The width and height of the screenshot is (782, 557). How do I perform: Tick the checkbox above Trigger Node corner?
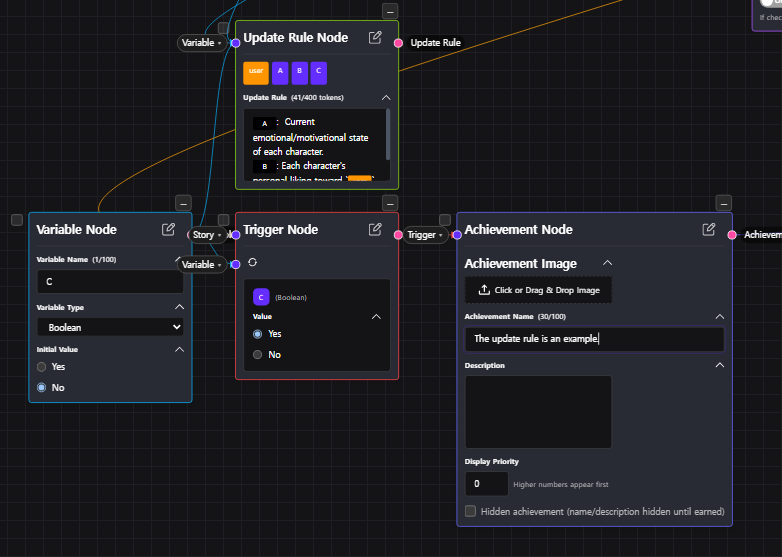pos(223,220)
